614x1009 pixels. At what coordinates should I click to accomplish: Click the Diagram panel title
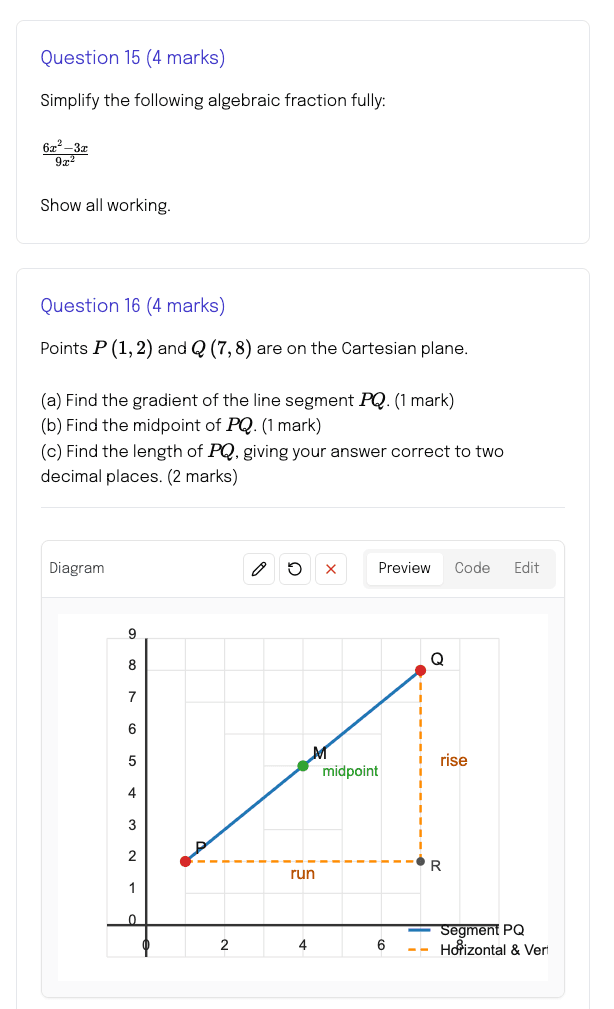pyautogui.click(x=76, y=567)
